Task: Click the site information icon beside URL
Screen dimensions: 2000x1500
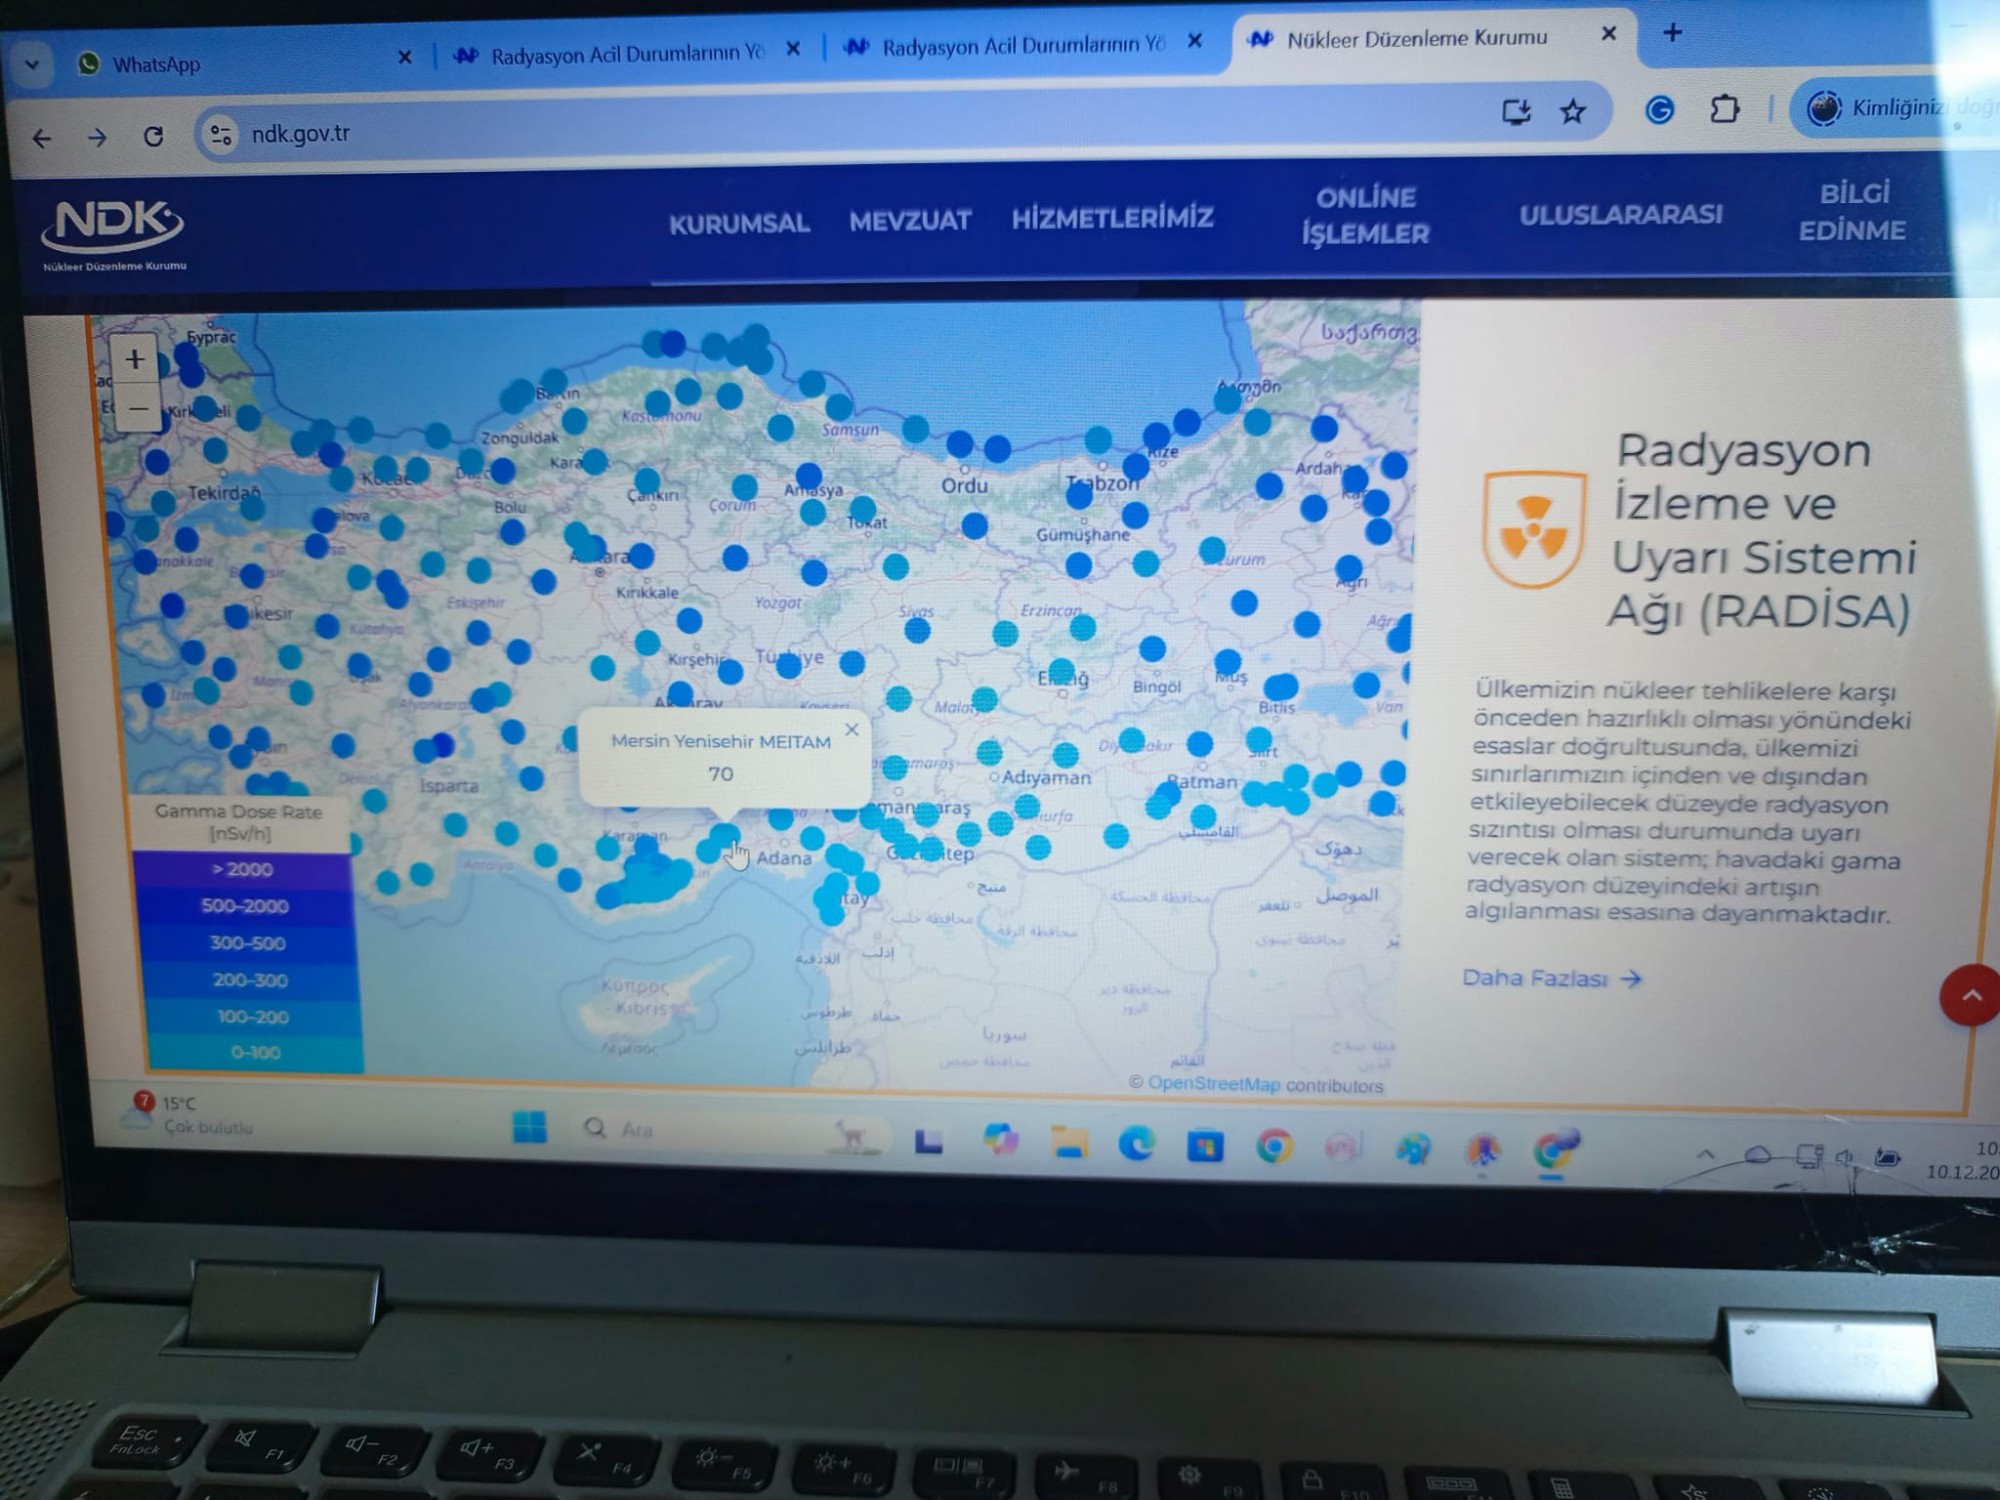Action: [220, 134]
